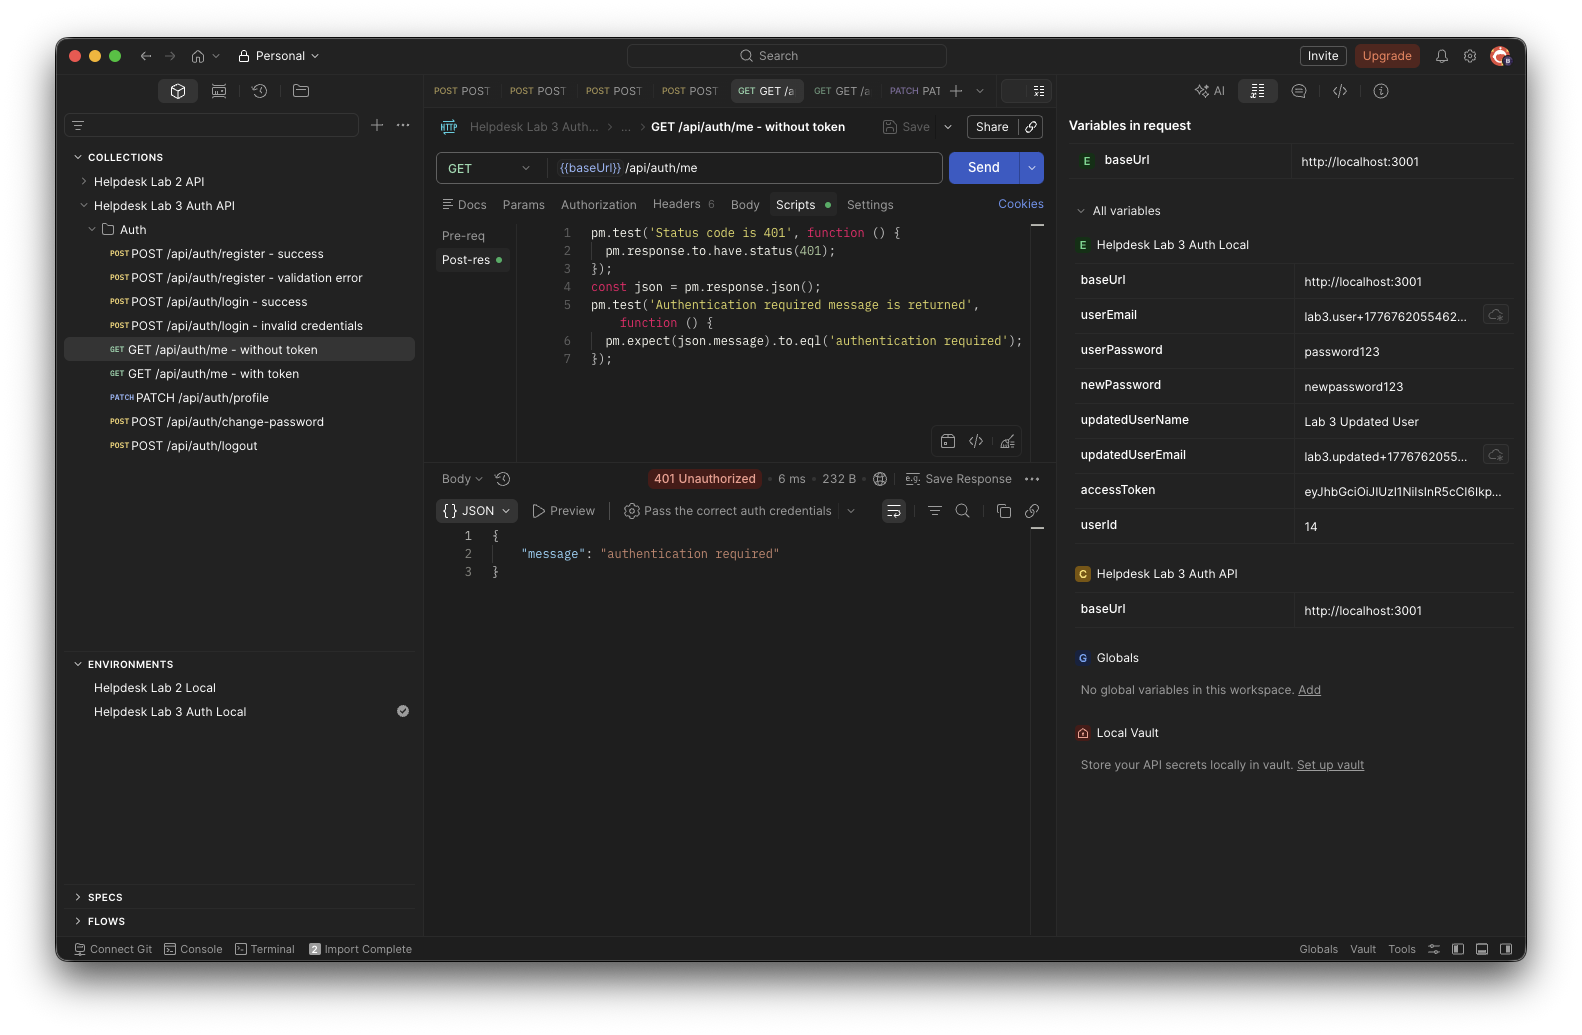Open the response Body dropdown
The width and height of the screenshot is (1582, 1035).
point(462,479)
